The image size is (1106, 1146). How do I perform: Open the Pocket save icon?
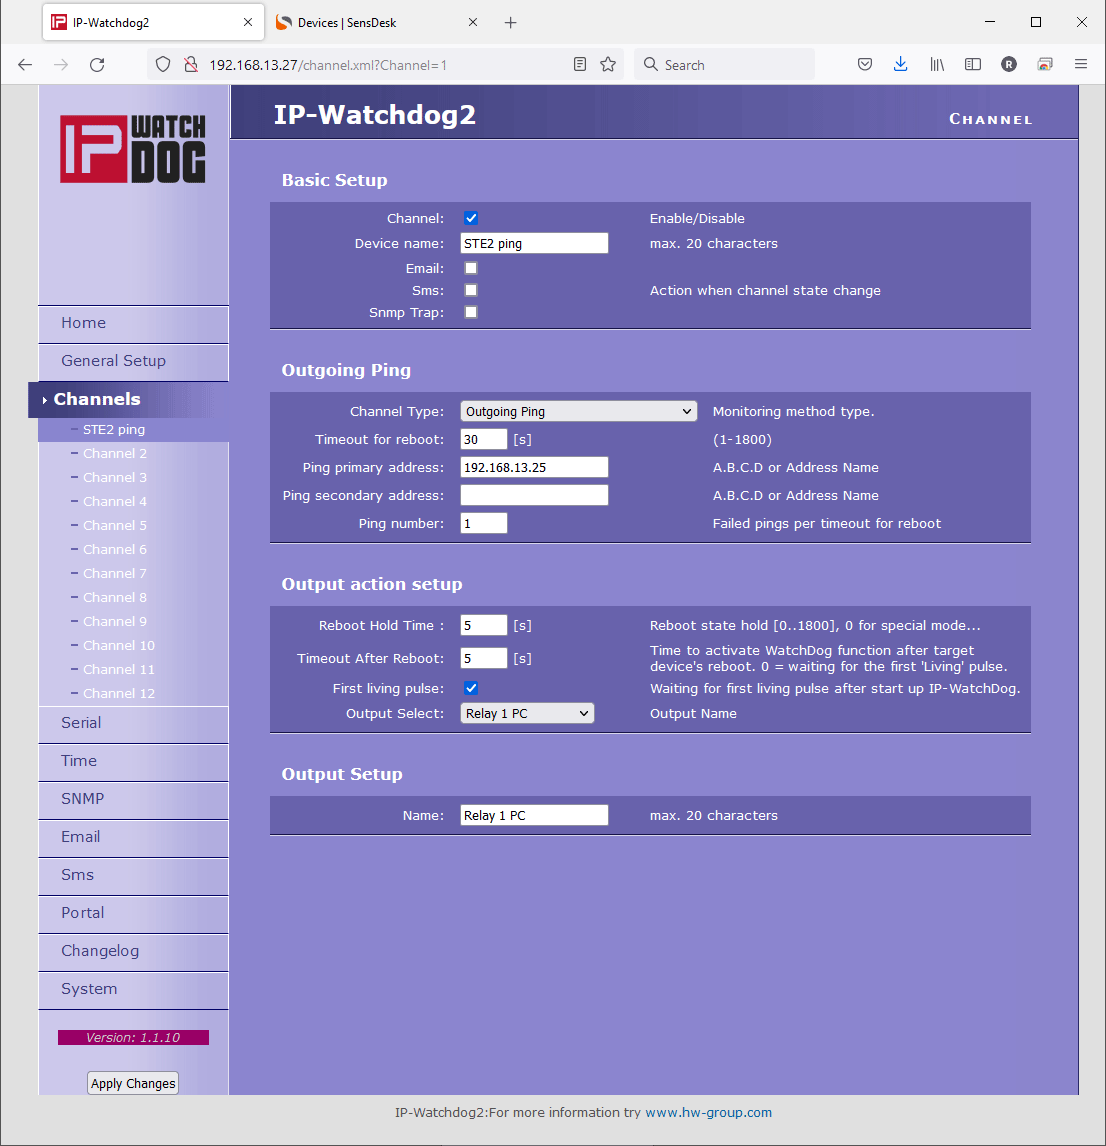pos(865,64)
